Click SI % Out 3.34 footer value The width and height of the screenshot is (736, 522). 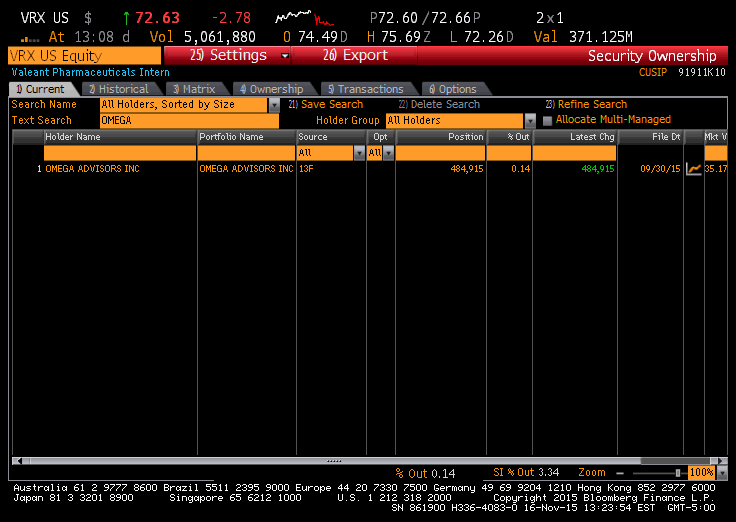coord(526,473)
